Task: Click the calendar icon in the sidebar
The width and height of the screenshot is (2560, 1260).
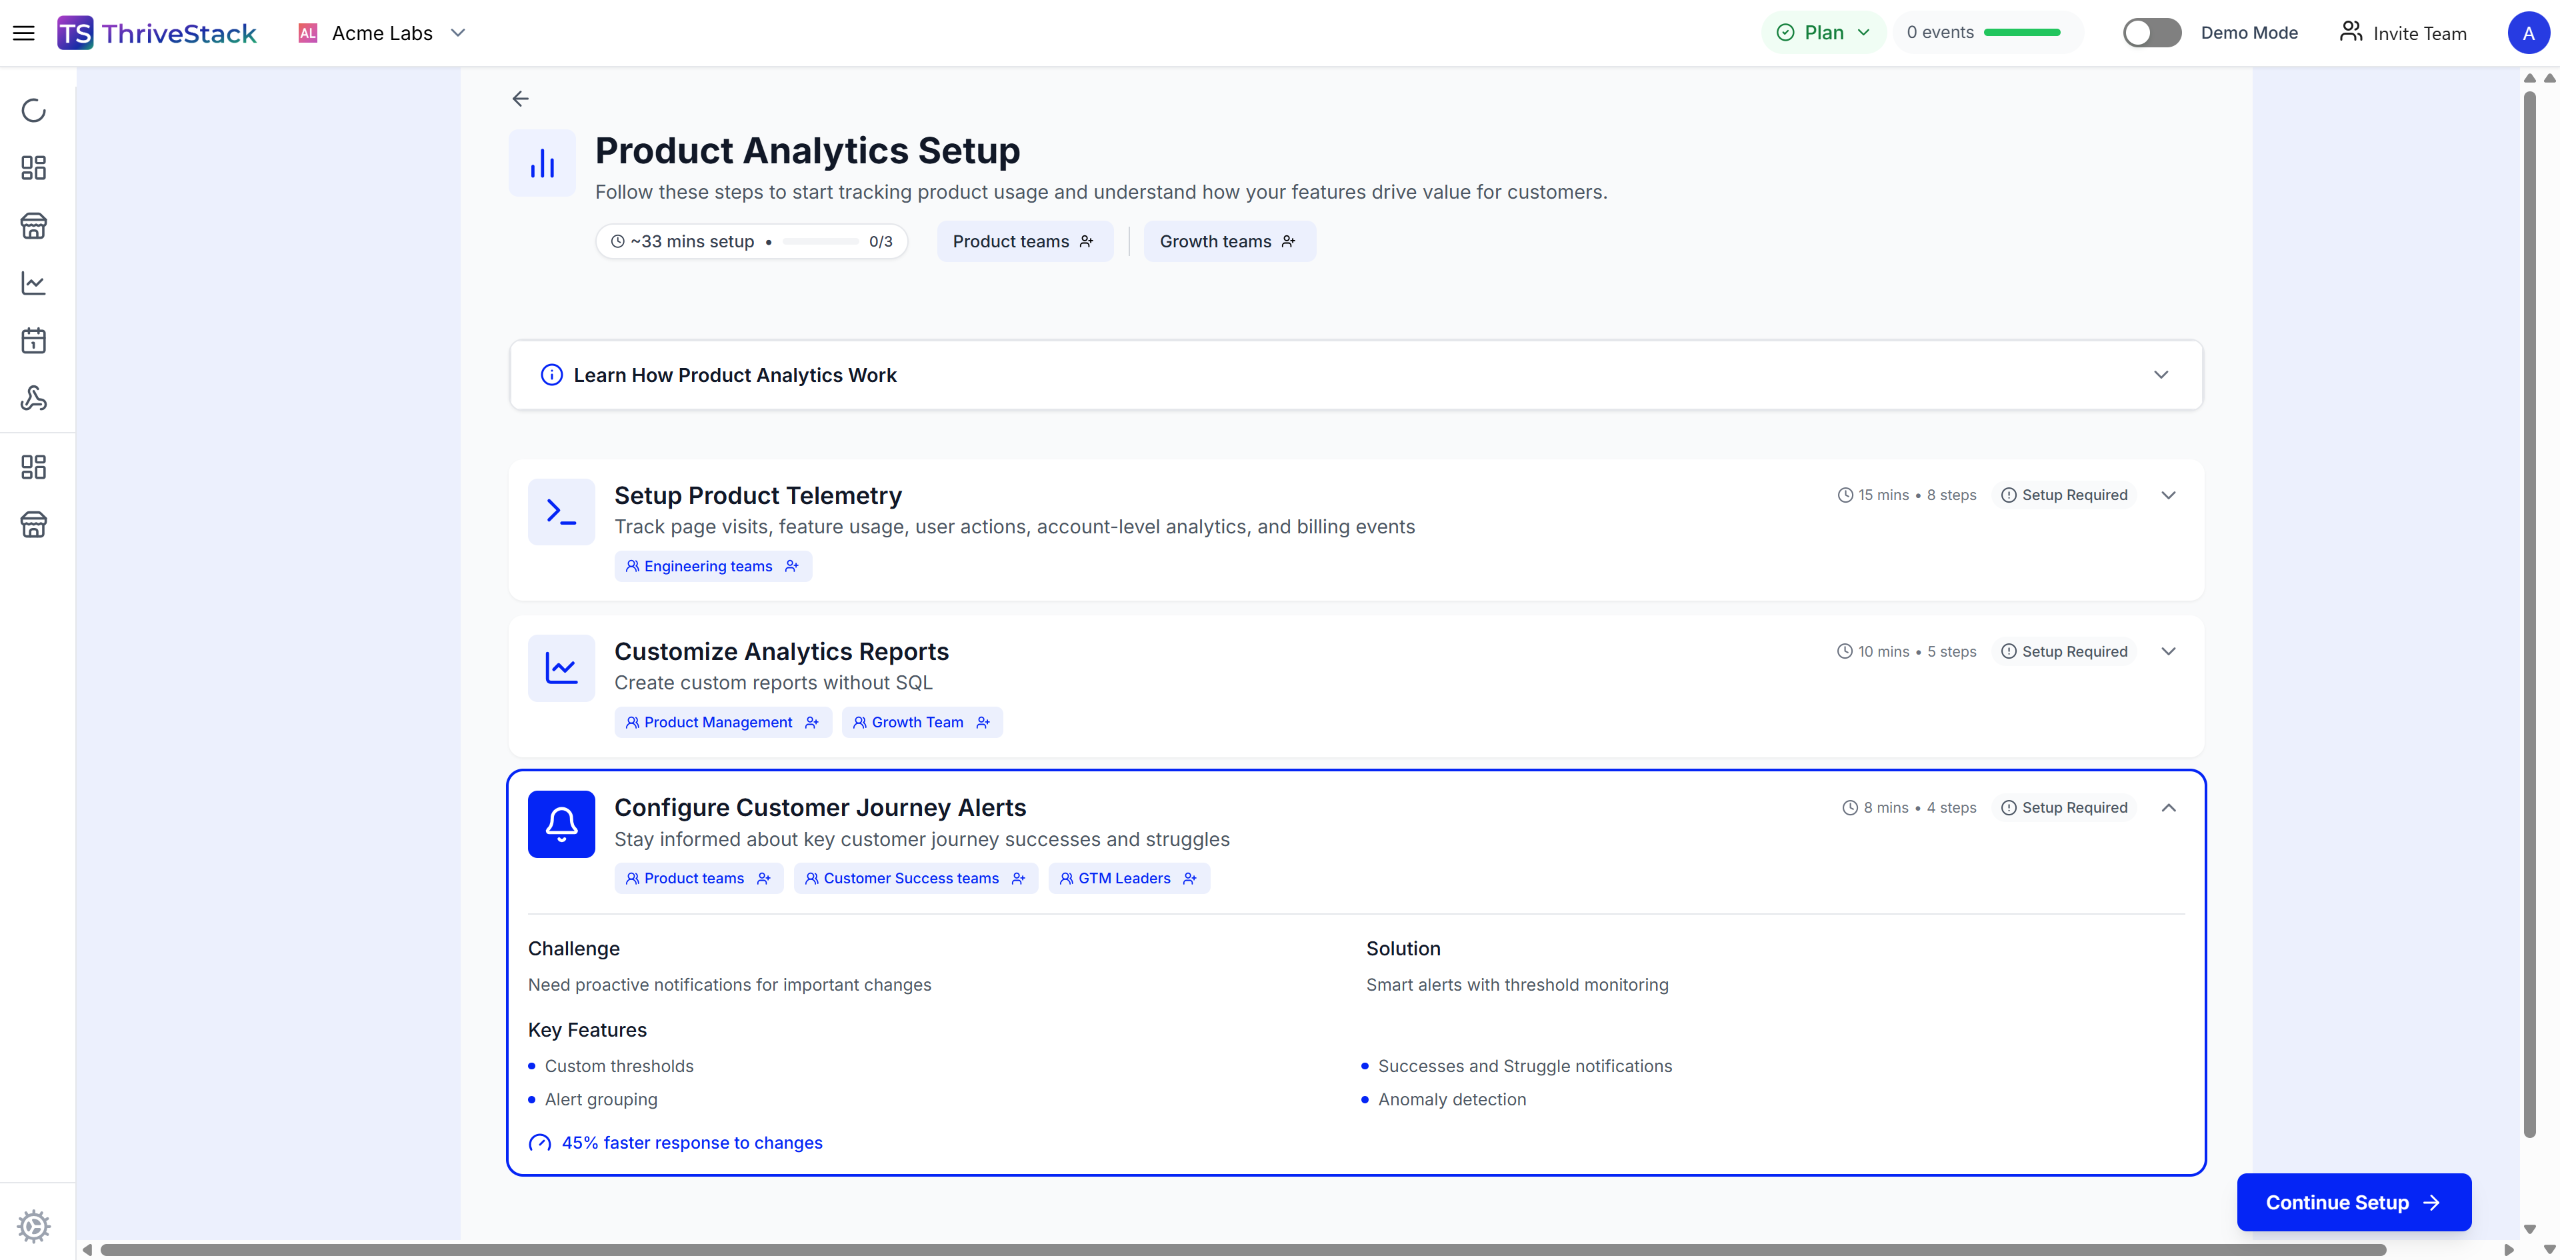Action: (x=34, y=341)
